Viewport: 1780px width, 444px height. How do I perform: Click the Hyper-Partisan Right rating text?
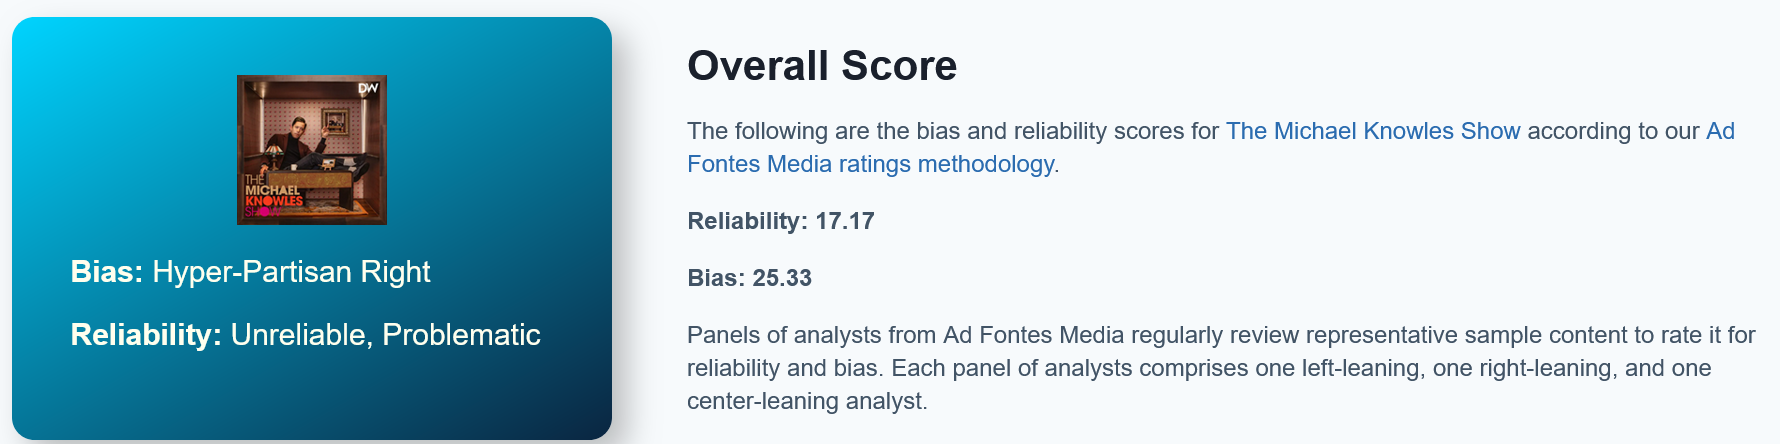291,272
